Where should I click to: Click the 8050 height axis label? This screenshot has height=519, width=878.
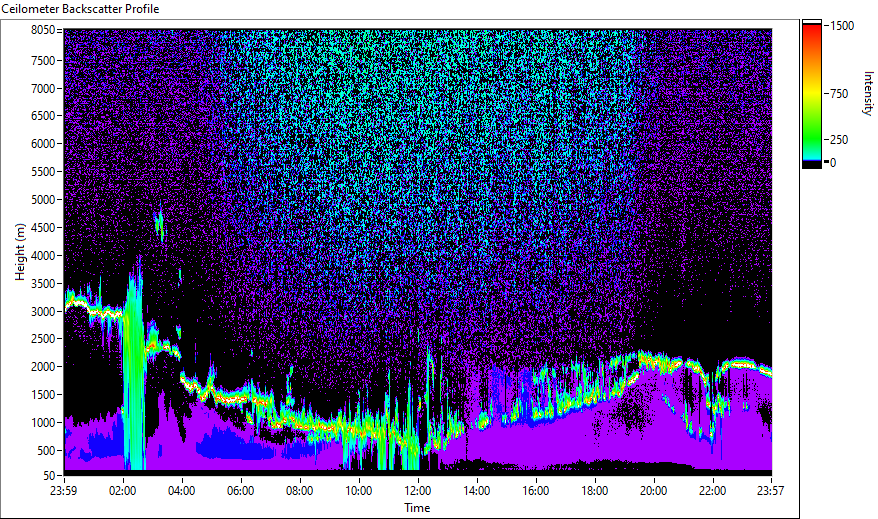pyautogui.click(x=43, y=30)
